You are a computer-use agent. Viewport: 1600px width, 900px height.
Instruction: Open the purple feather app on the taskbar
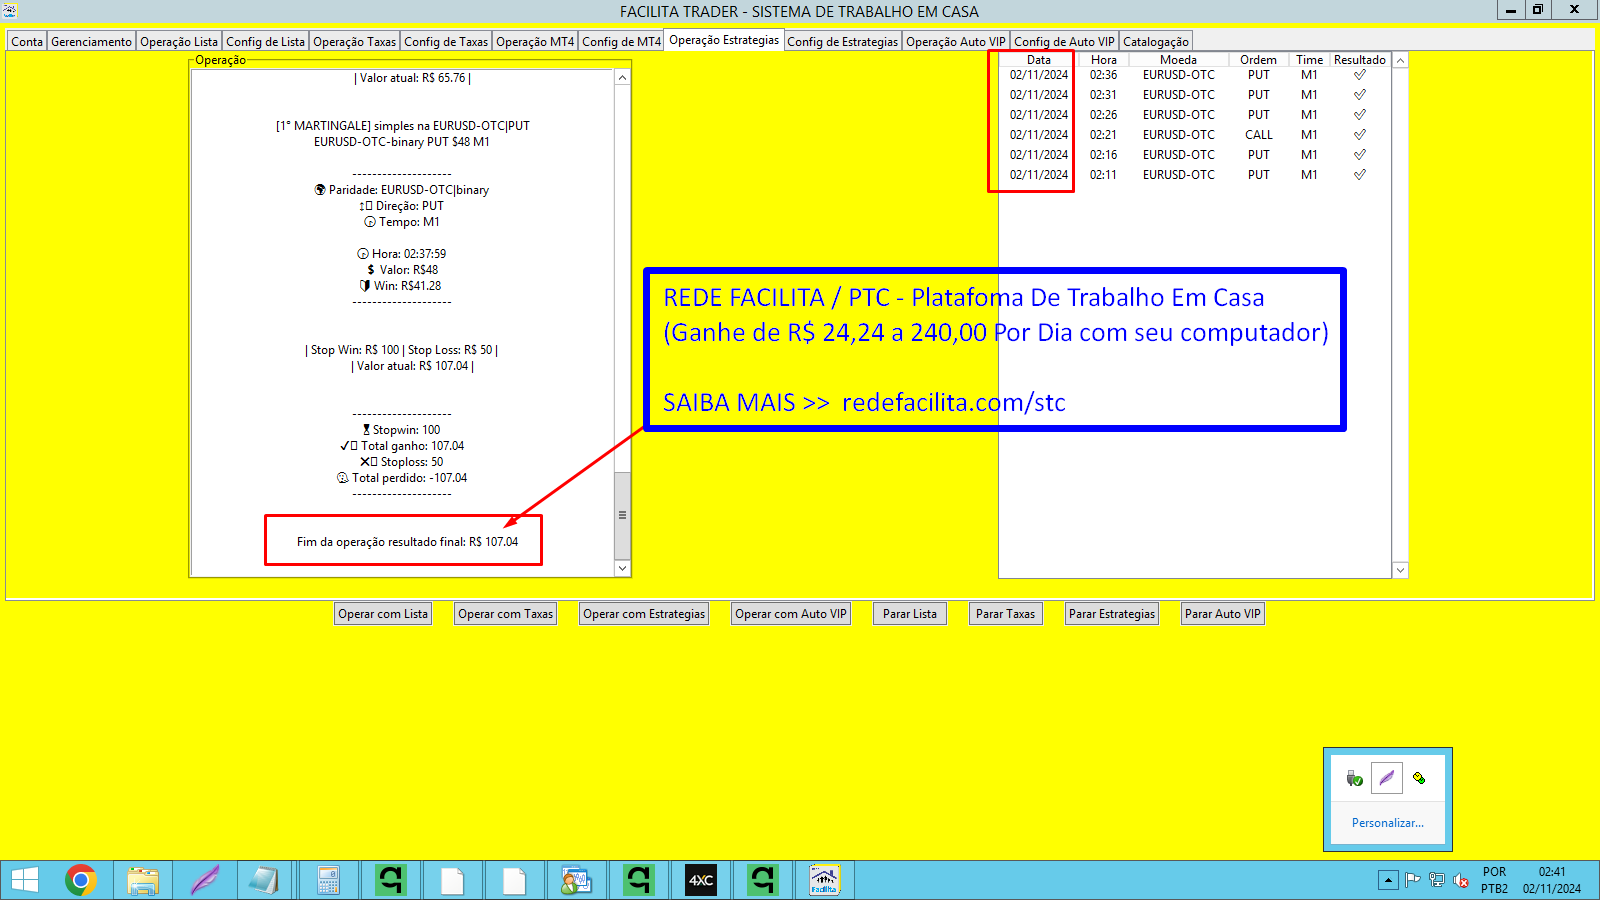point(205,880)
